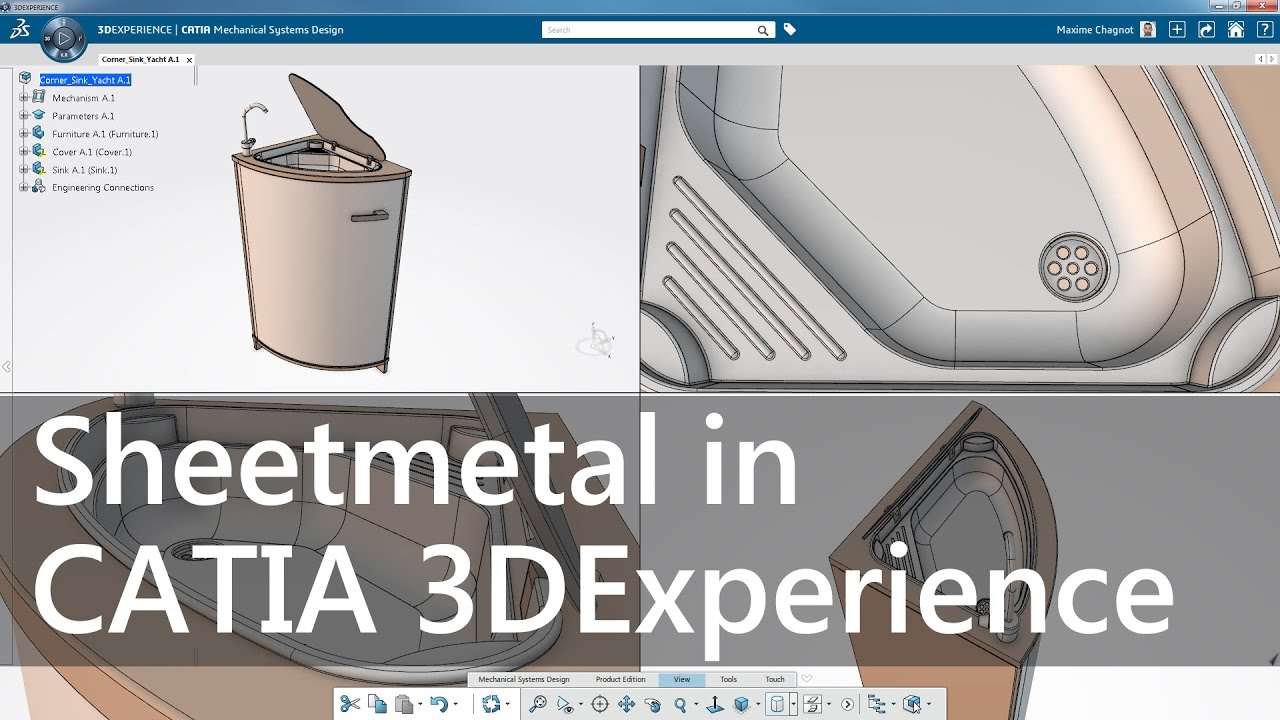Switch to Product Edition tab
This screenshot has width=1280, height=720.
point(621,679)
